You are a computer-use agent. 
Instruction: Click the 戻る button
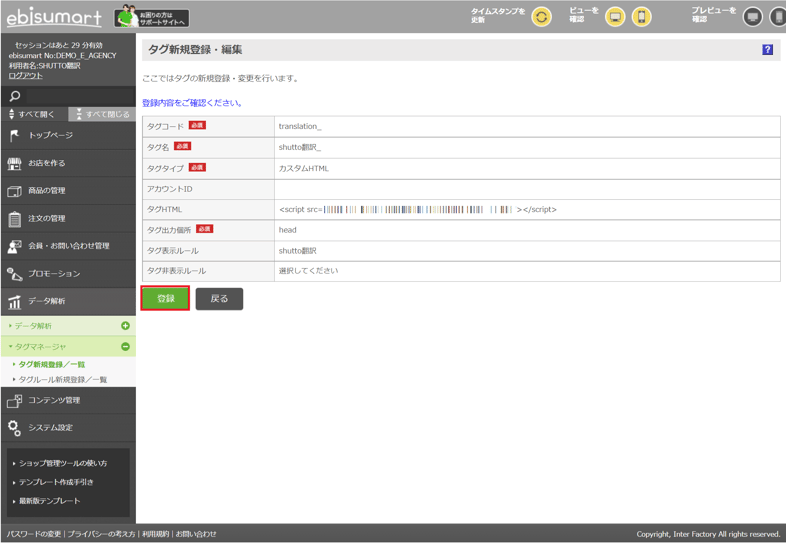(x=219, y=299)
